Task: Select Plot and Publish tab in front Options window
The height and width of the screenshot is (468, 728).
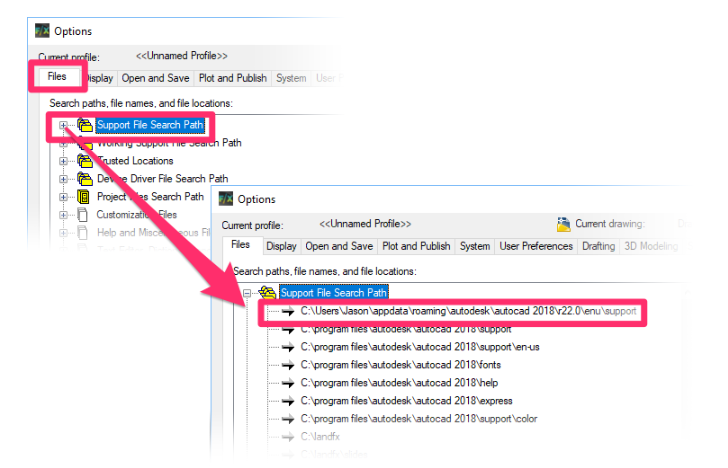Action: point(416,247)
